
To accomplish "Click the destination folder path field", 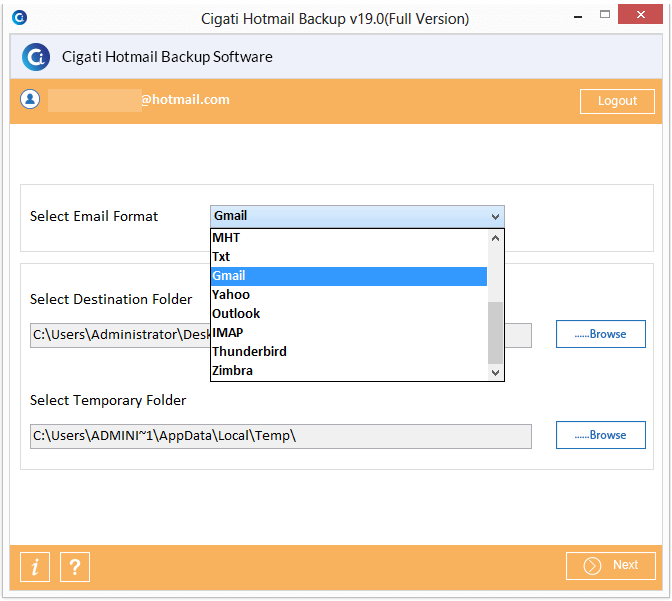I will tap(281, 335).
